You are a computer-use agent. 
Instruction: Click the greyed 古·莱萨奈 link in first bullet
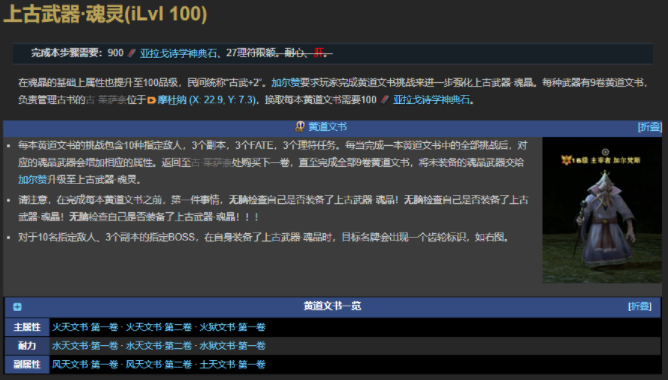coord(212,163)
